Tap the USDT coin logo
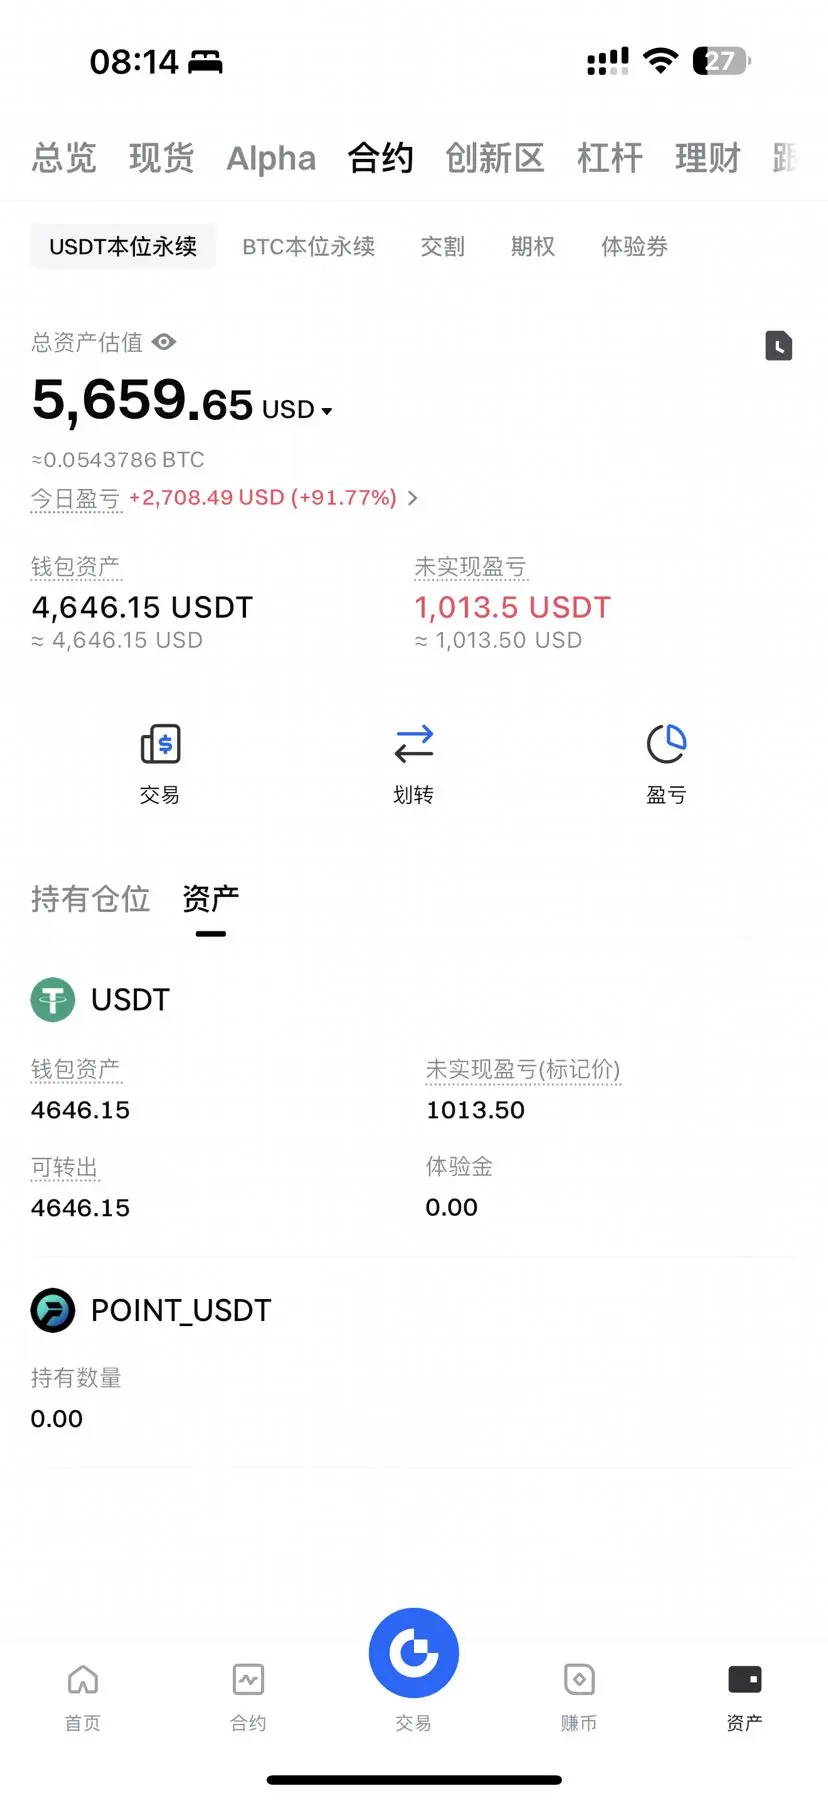 [x=53, y=999]
